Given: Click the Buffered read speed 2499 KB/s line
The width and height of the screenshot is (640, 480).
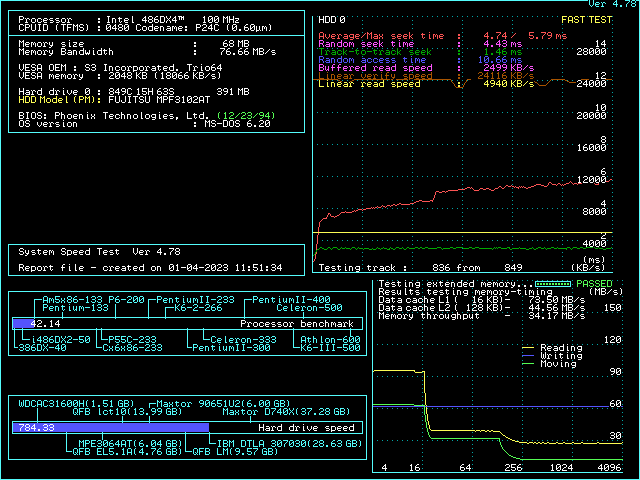Looking at the screenshot, I should [426, 68].
